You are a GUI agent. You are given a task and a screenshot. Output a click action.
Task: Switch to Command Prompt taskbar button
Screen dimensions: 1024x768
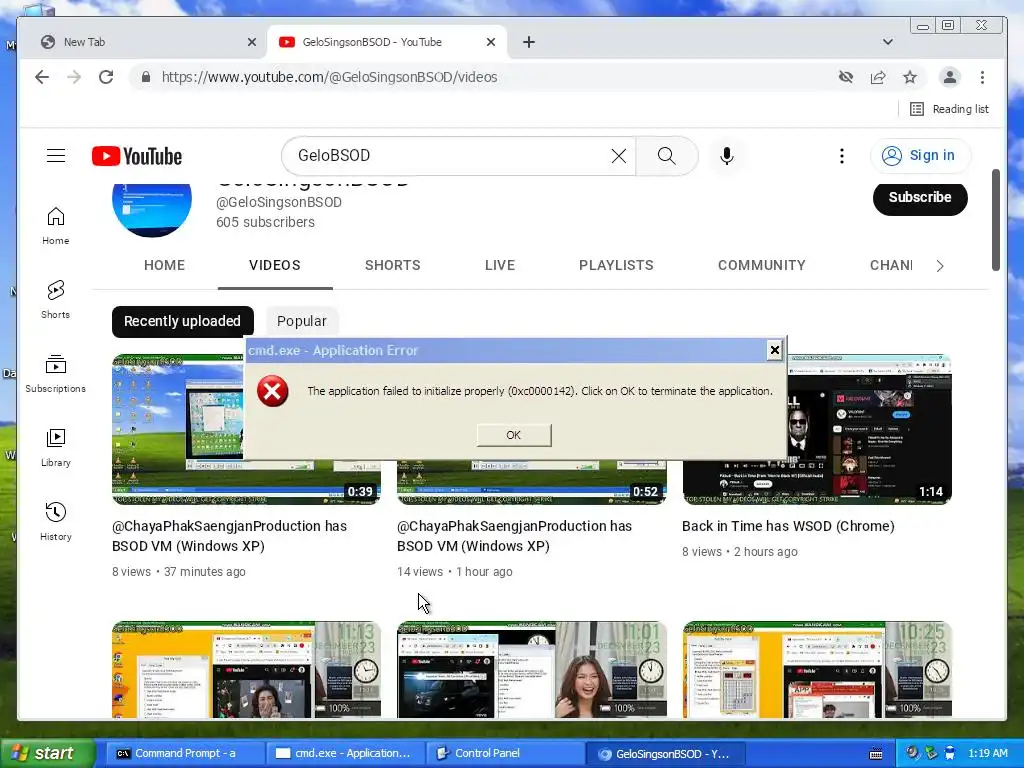coord(184,754)
